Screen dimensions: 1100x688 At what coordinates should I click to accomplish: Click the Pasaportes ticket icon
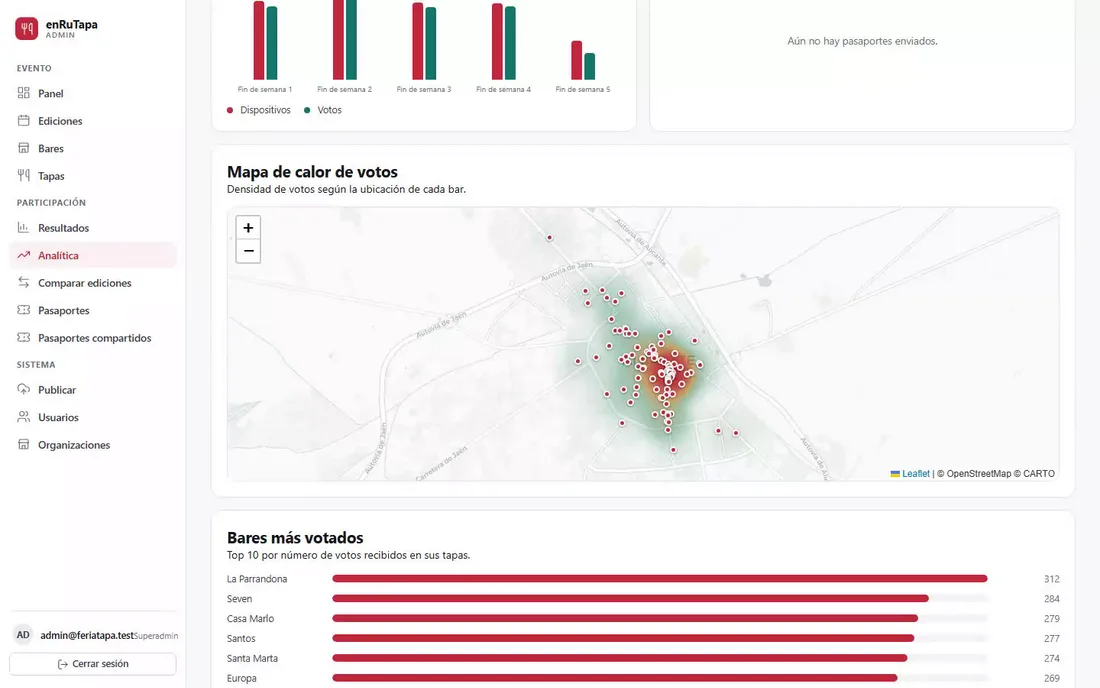click(x=24, y=310)
